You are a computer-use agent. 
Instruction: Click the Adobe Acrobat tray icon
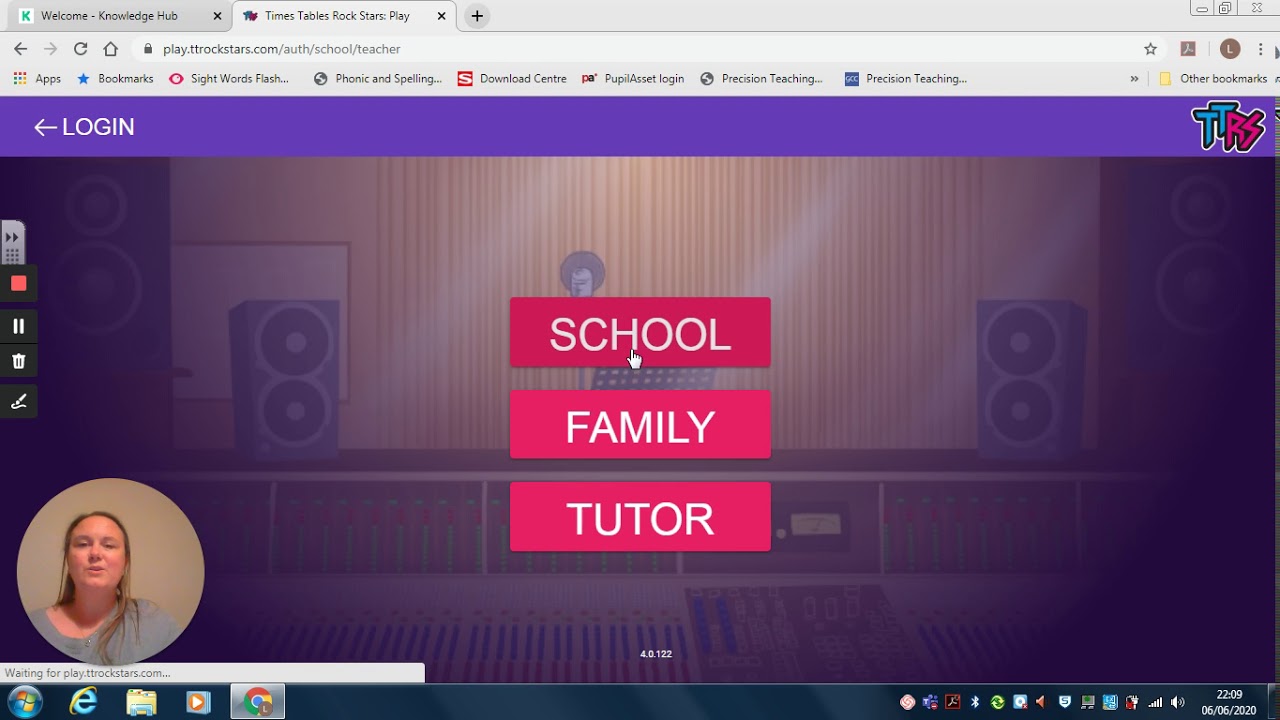pyautogui.click(x=953, y=702)
